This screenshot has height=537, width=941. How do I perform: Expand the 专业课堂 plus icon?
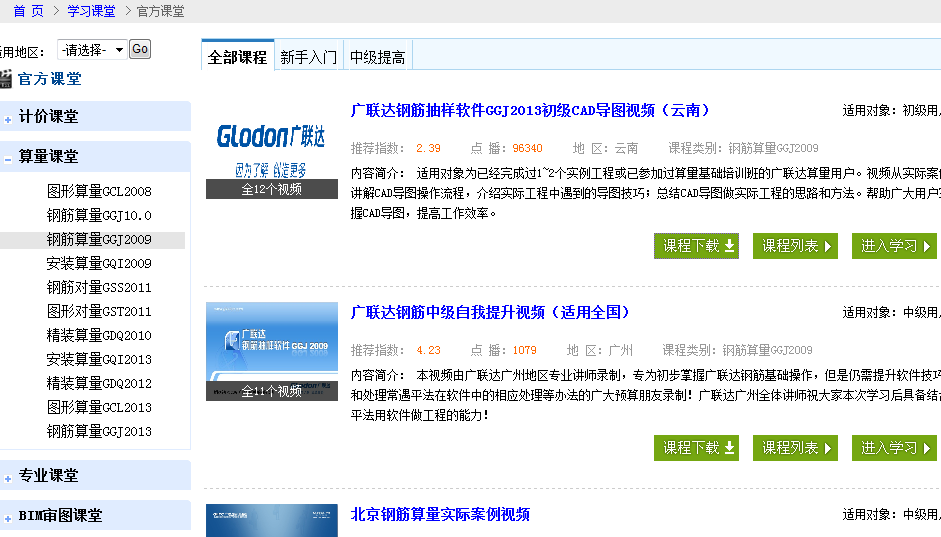pyautogui.click(x=8, y=478)
